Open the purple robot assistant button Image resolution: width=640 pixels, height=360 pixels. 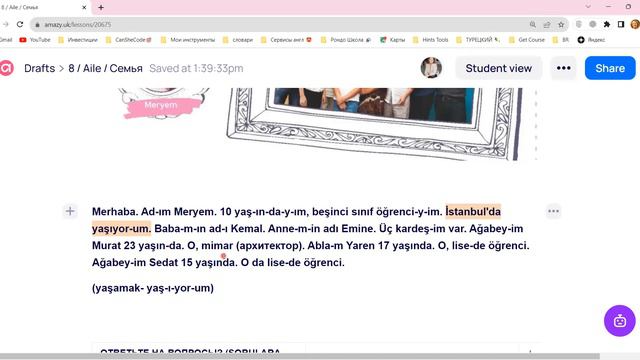[620, 321]
